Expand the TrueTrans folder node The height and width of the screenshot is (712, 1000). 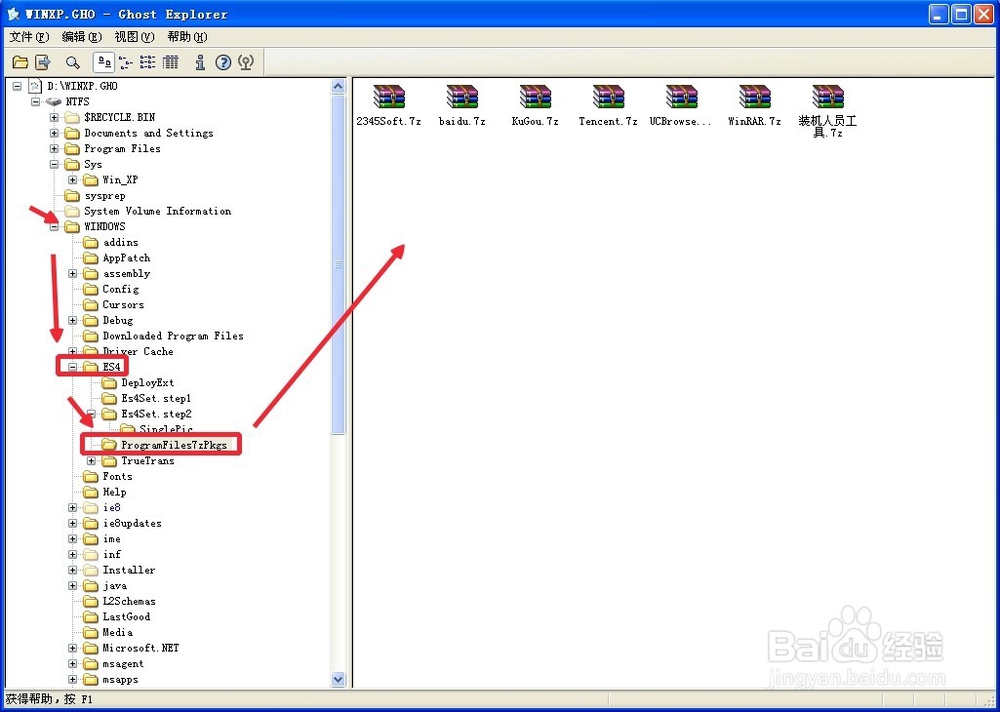coord(91,461)
